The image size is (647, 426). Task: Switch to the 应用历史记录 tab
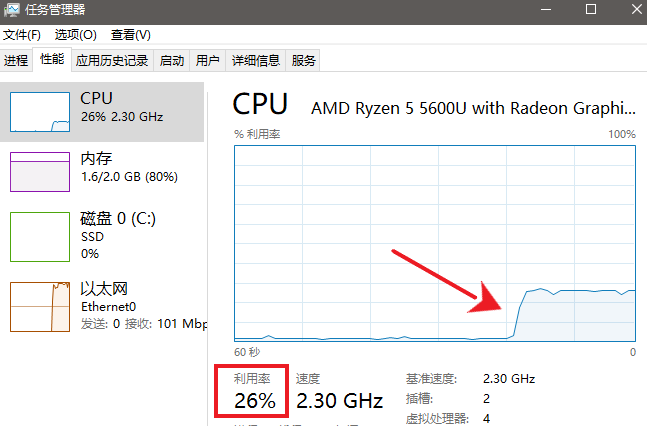112,61
